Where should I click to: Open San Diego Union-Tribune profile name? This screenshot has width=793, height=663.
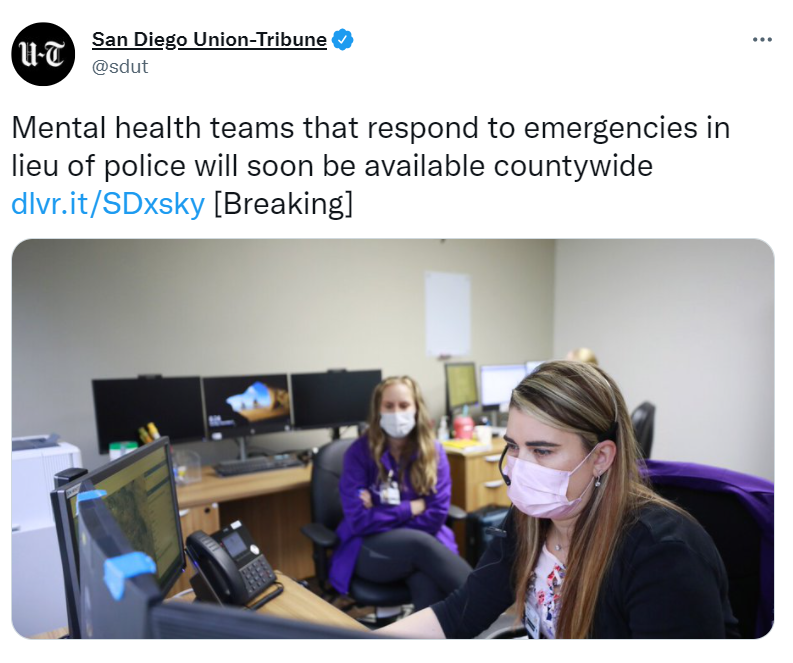click(209, 39)
